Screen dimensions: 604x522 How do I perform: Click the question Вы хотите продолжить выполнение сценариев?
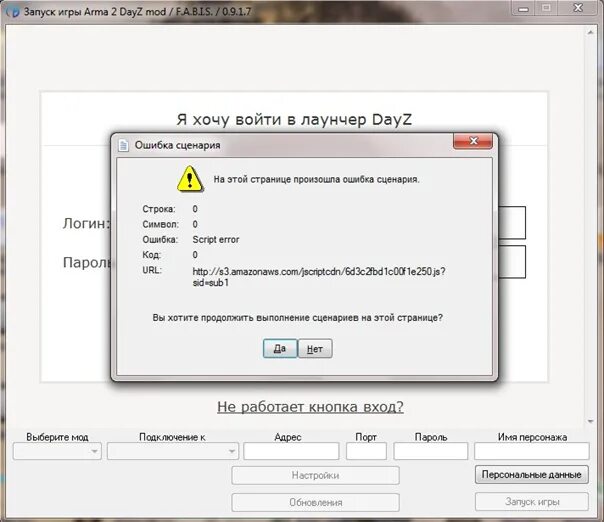(x=297, y=318)
